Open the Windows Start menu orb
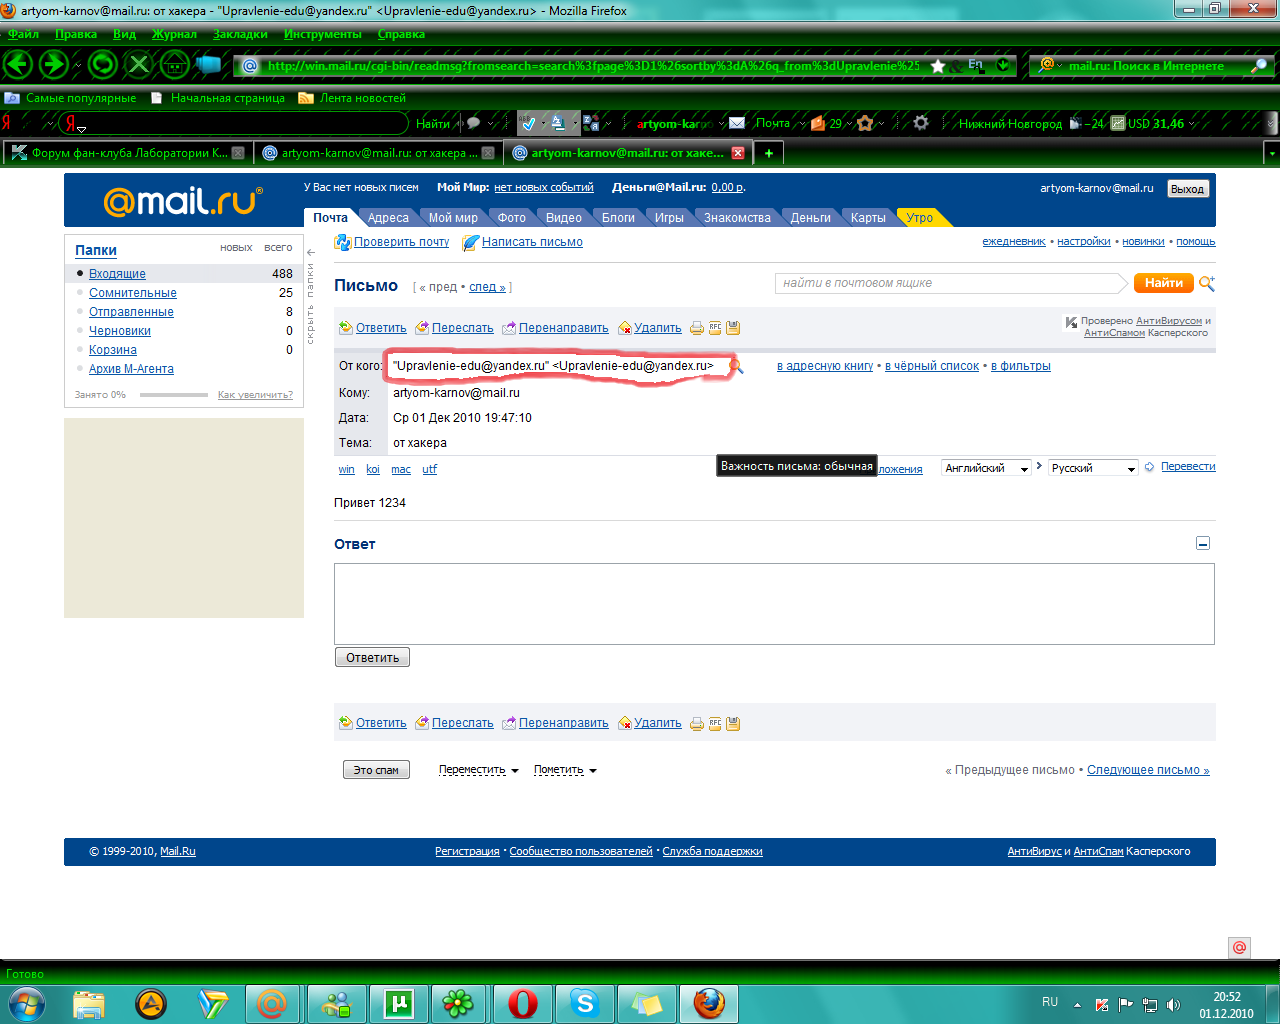 (x=26, y=1002)
